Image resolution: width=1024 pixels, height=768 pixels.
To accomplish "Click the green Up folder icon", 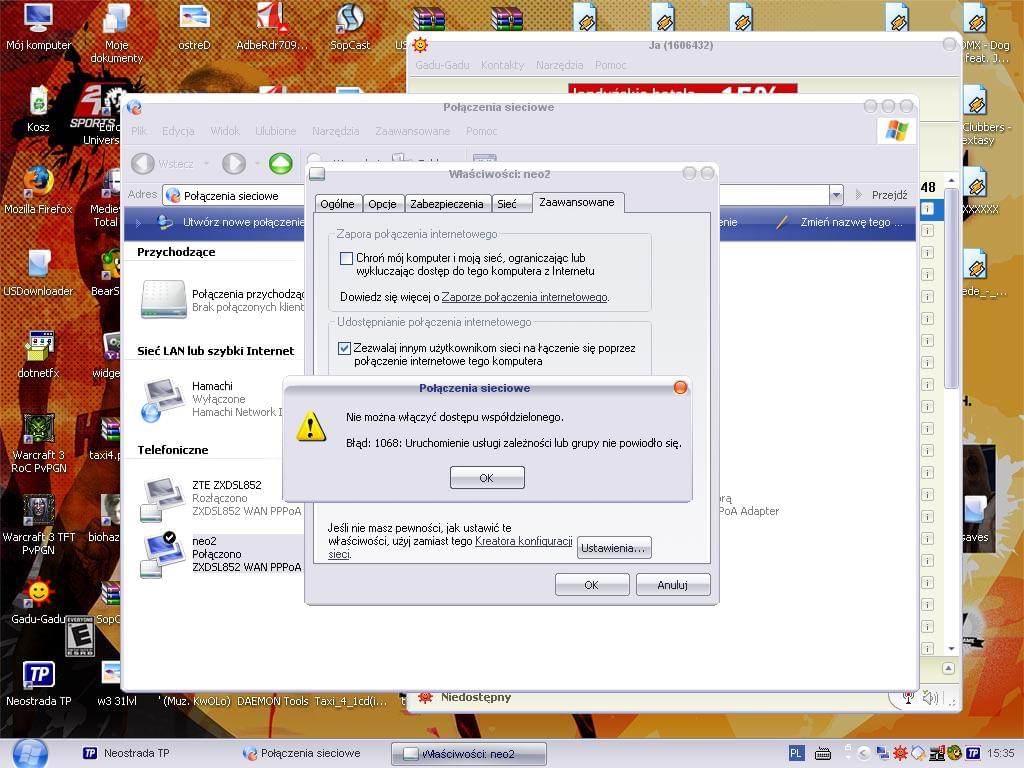I will [x=281, y=163].
